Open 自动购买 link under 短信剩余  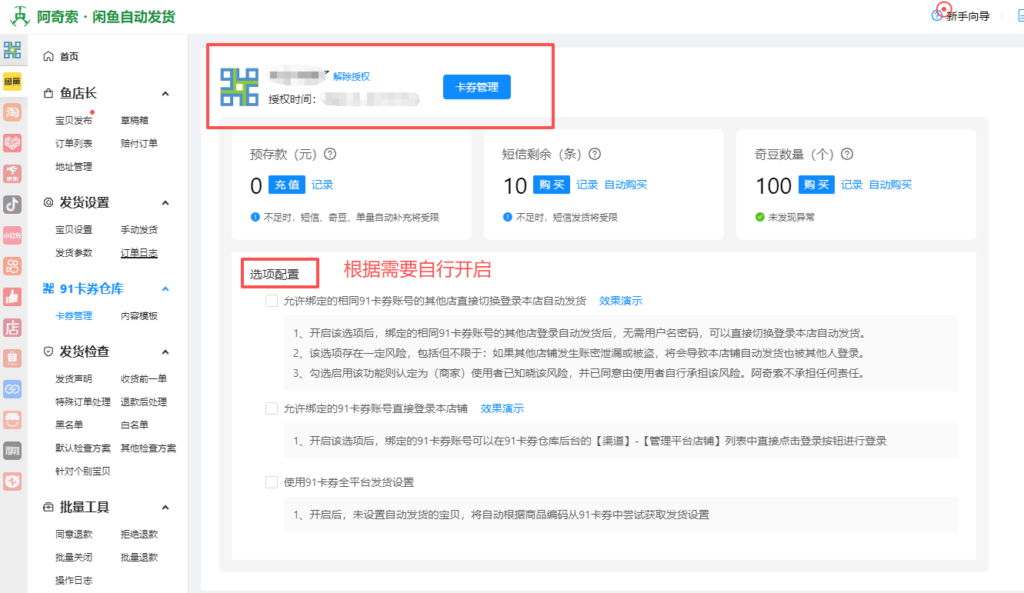point(626,185)
